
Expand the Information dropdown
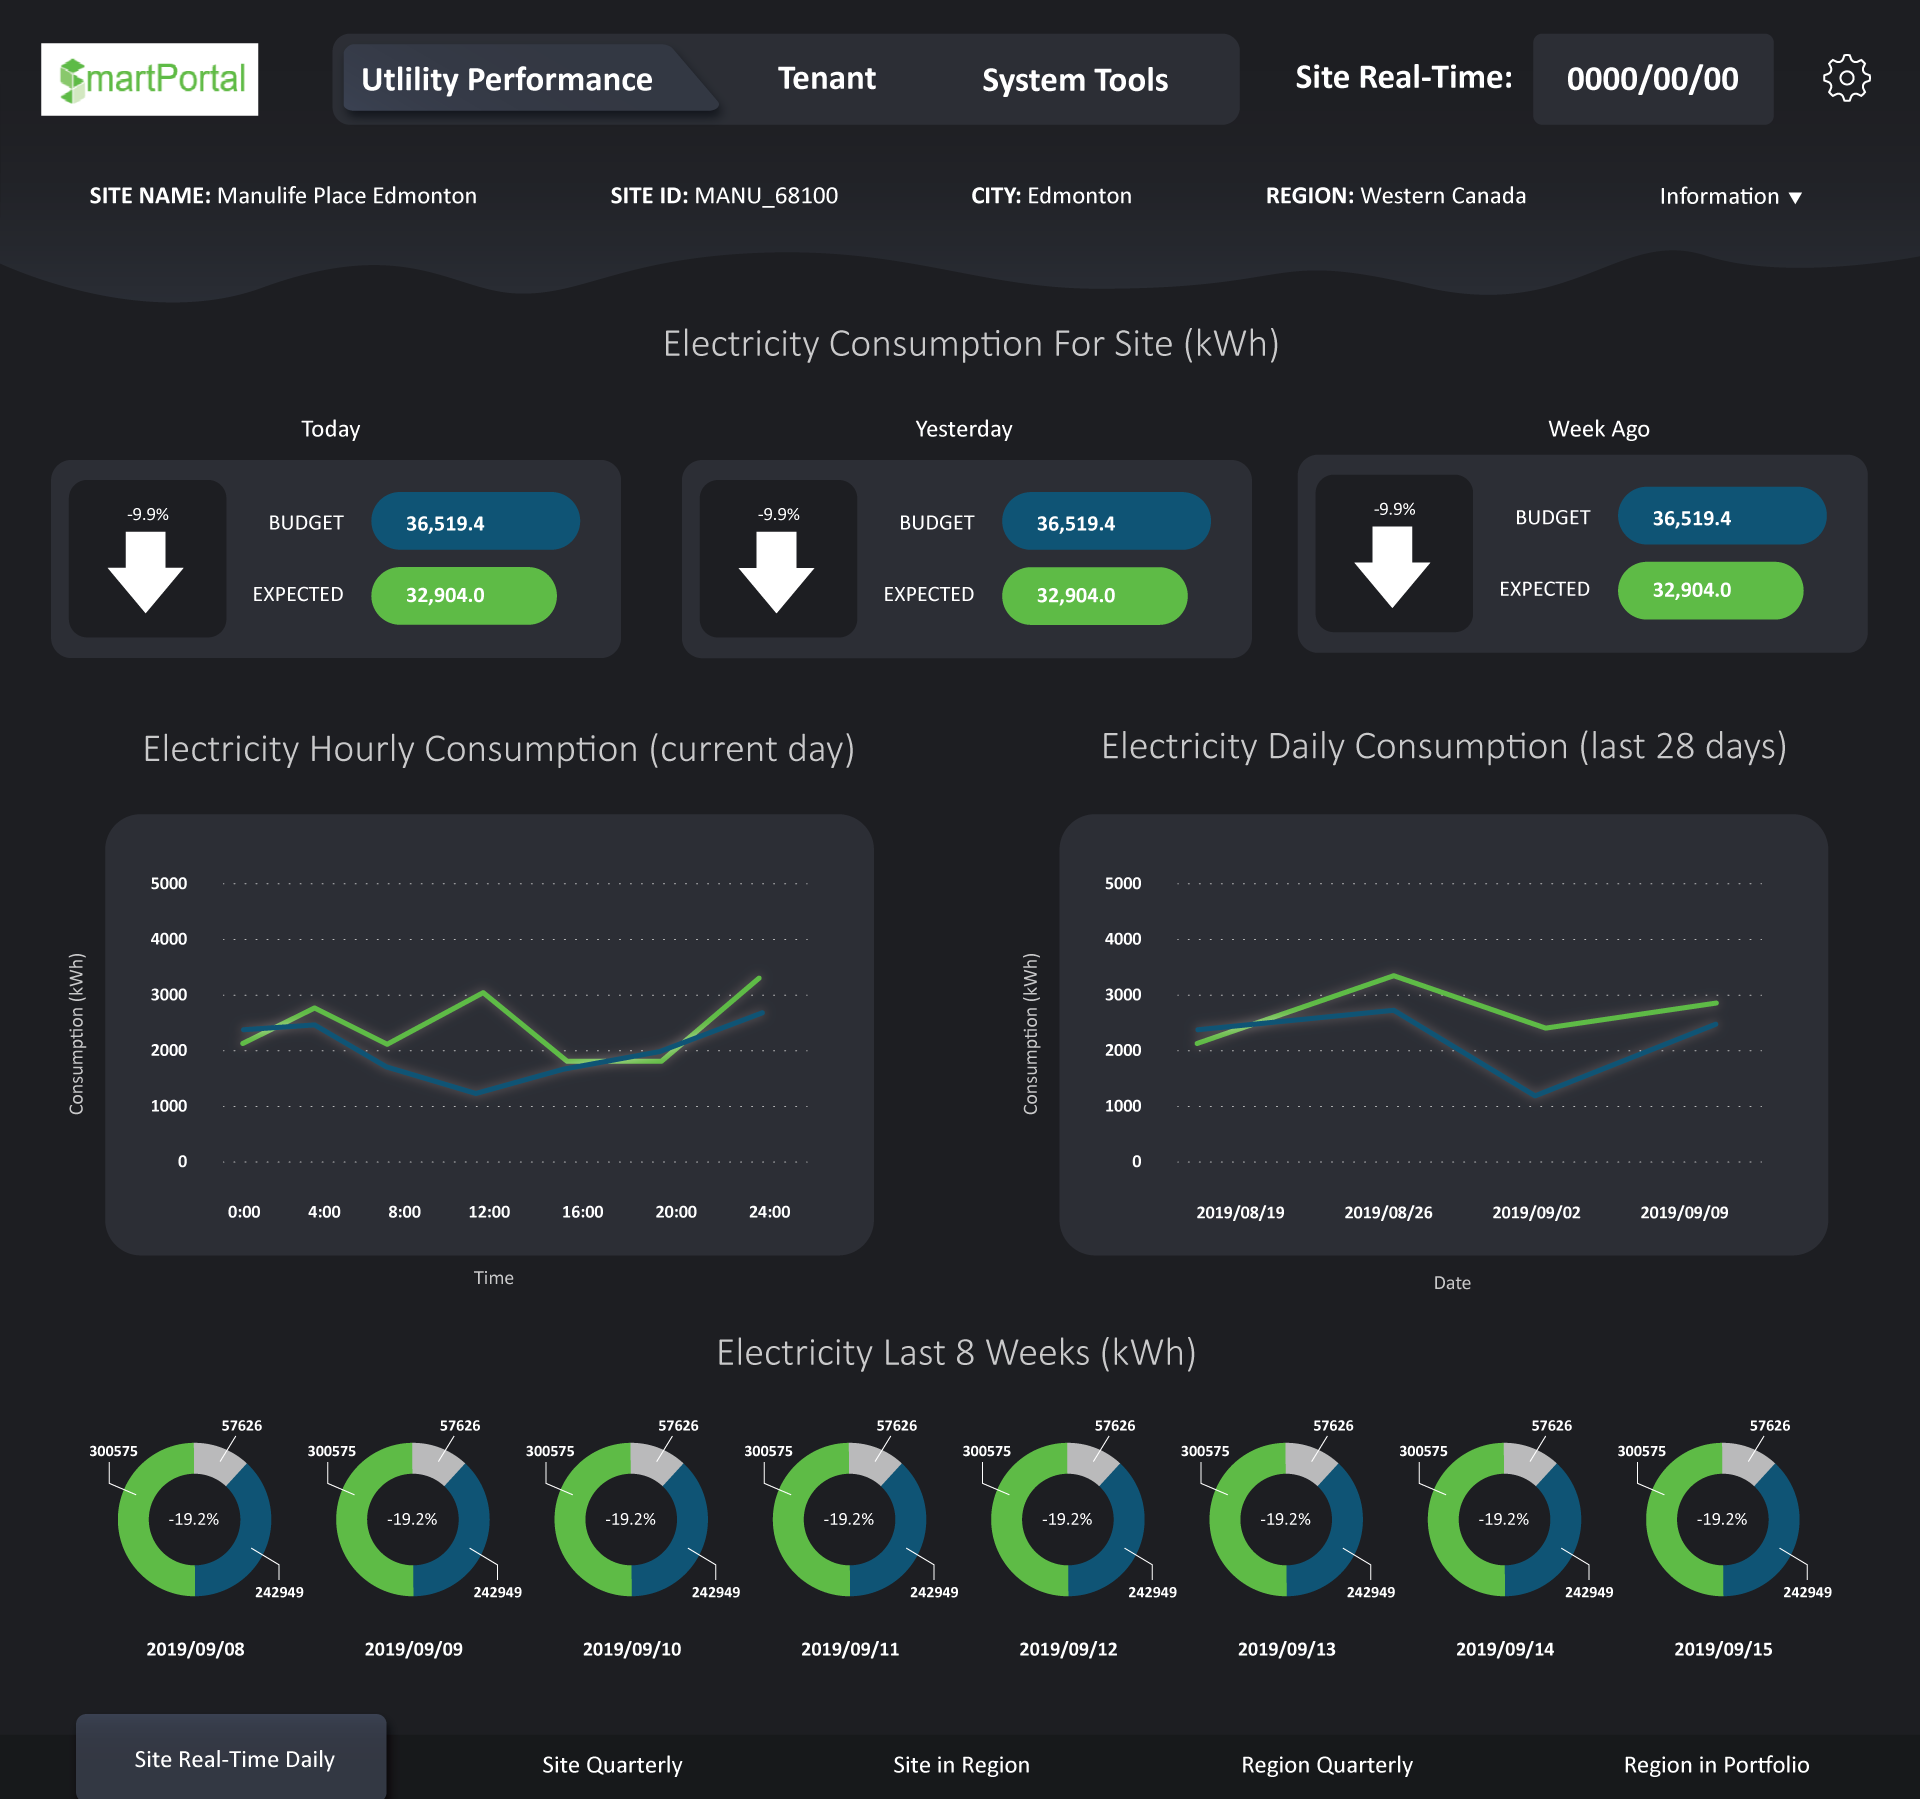tap(1730, 196)
